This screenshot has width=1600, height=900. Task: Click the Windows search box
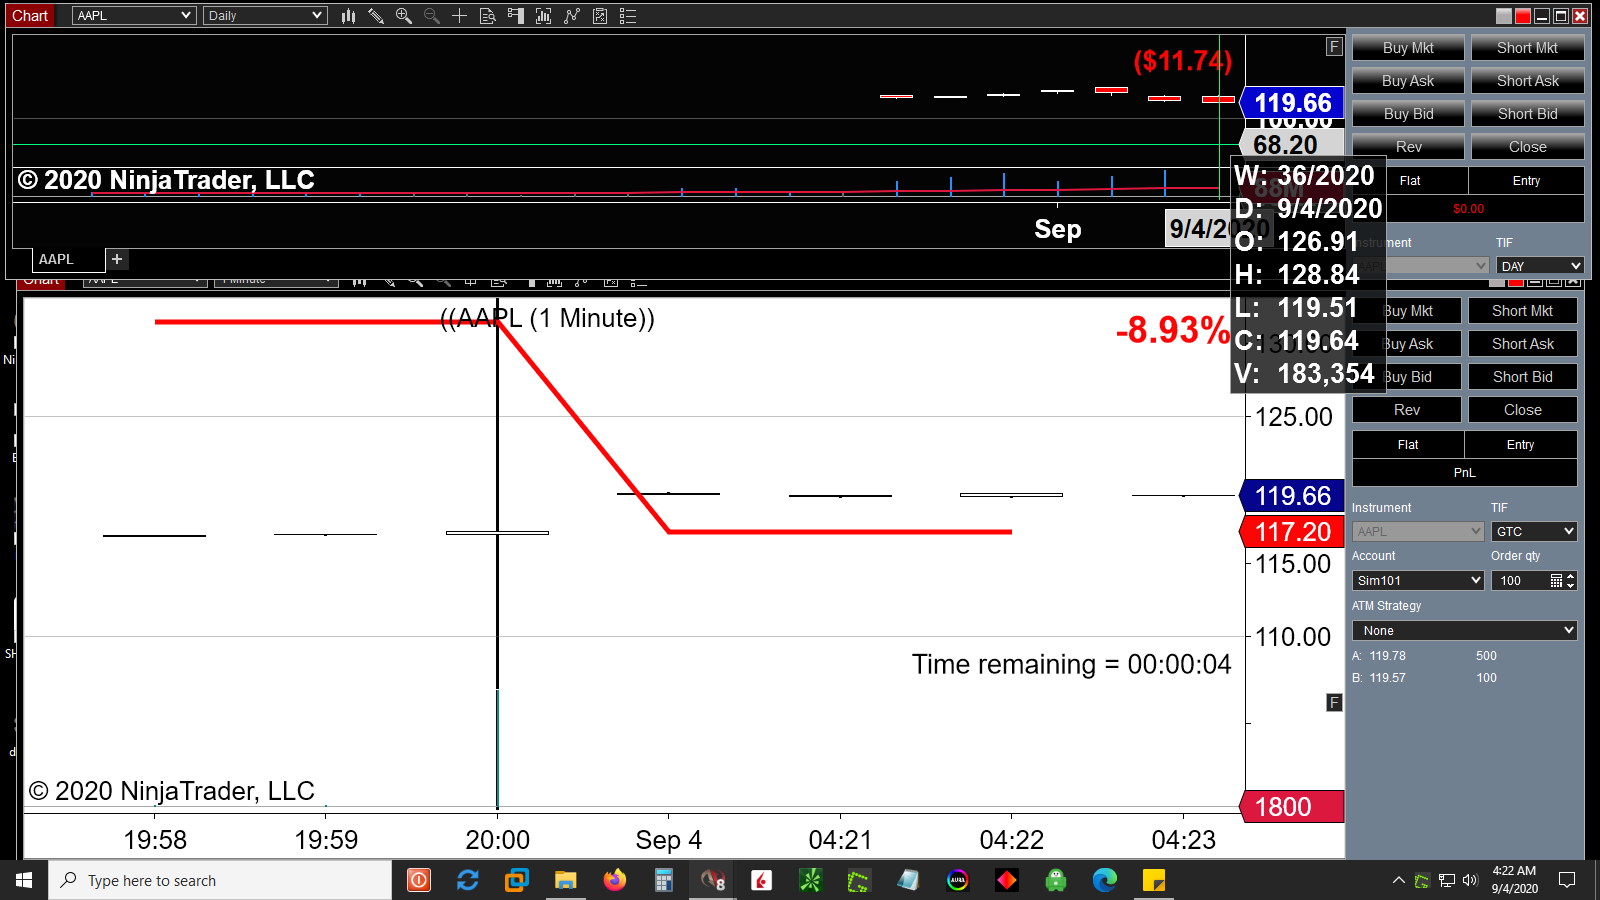coord(220,880)
